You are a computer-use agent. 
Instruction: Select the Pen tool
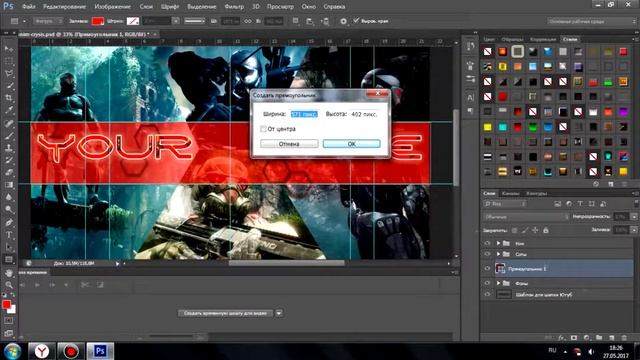pyautogui.click(x=9, y=222)
